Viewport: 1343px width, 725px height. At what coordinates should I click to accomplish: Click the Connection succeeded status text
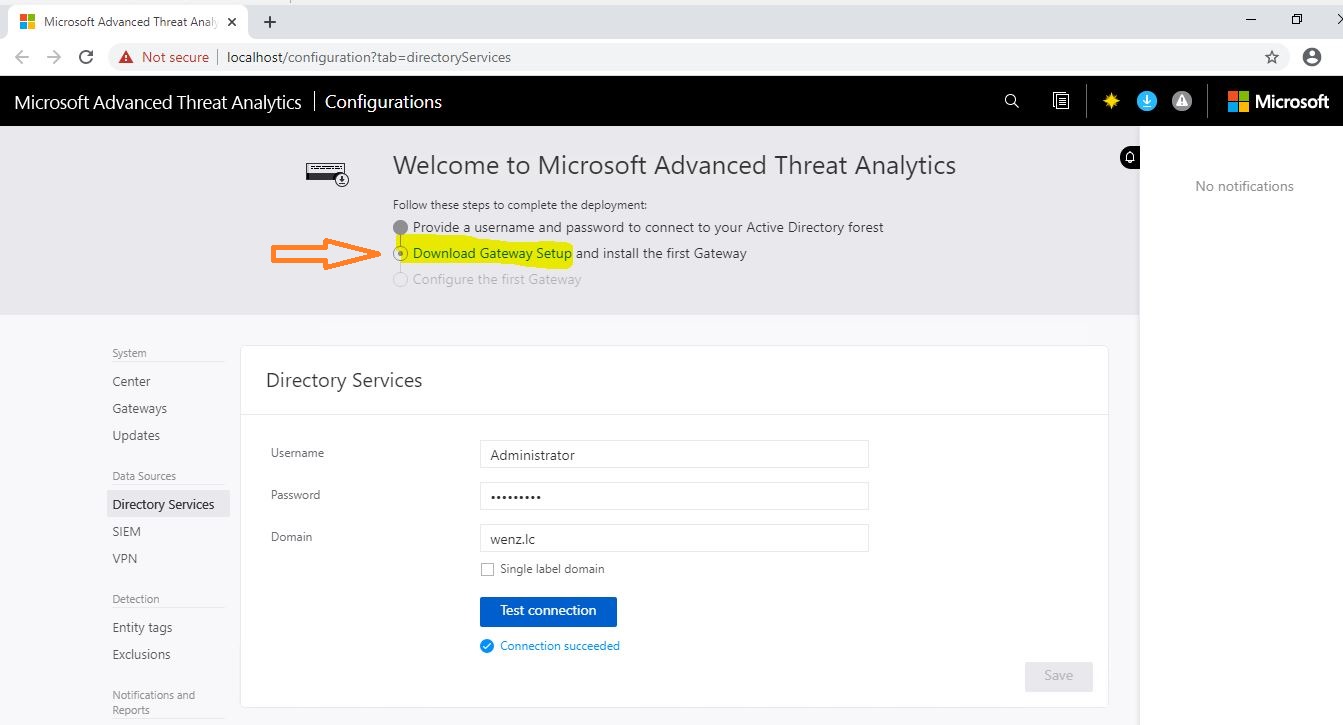point(560,646)
